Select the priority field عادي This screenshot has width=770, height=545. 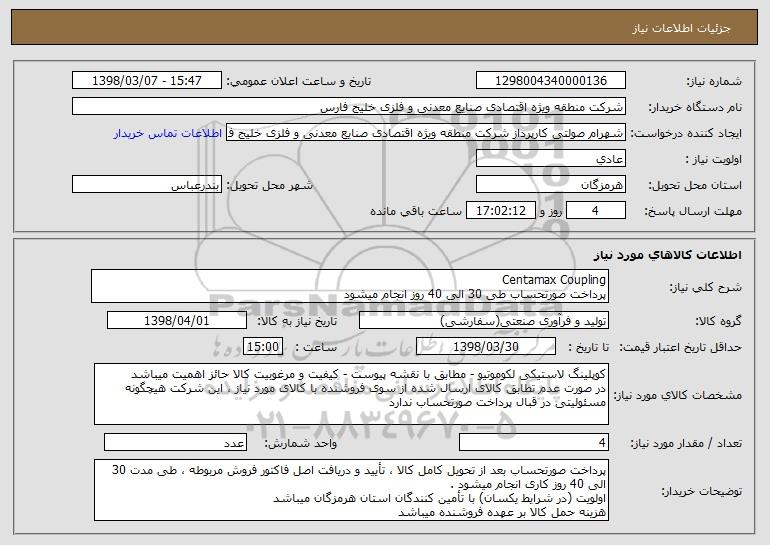[550, 159]
